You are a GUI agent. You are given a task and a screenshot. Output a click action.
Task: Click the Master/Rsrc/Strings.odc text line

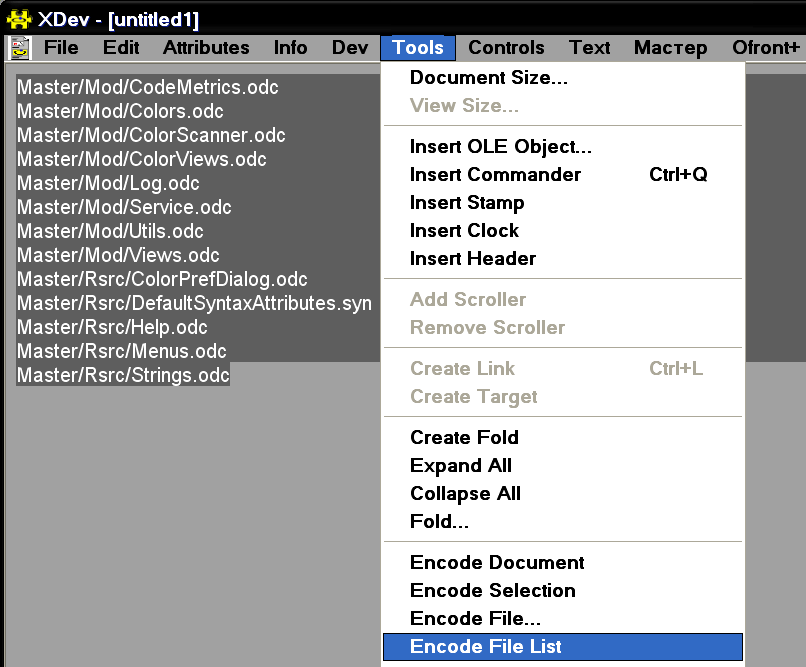(123, 376)
